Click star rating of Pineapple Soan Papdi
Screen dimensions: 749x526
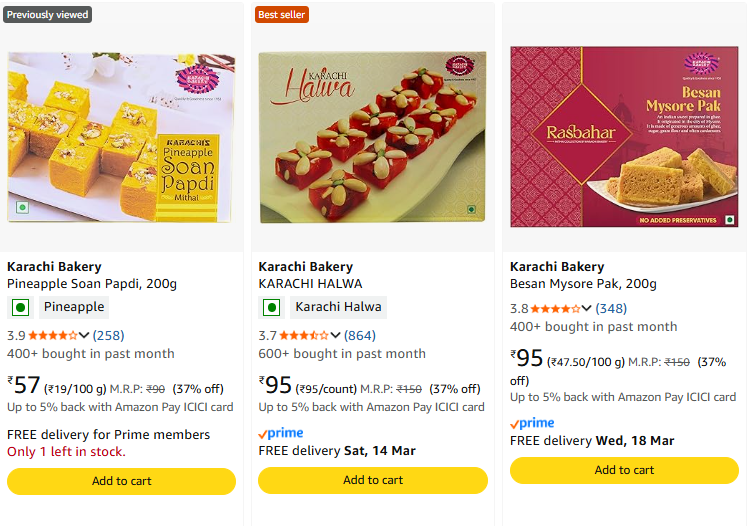click(53, 336)
